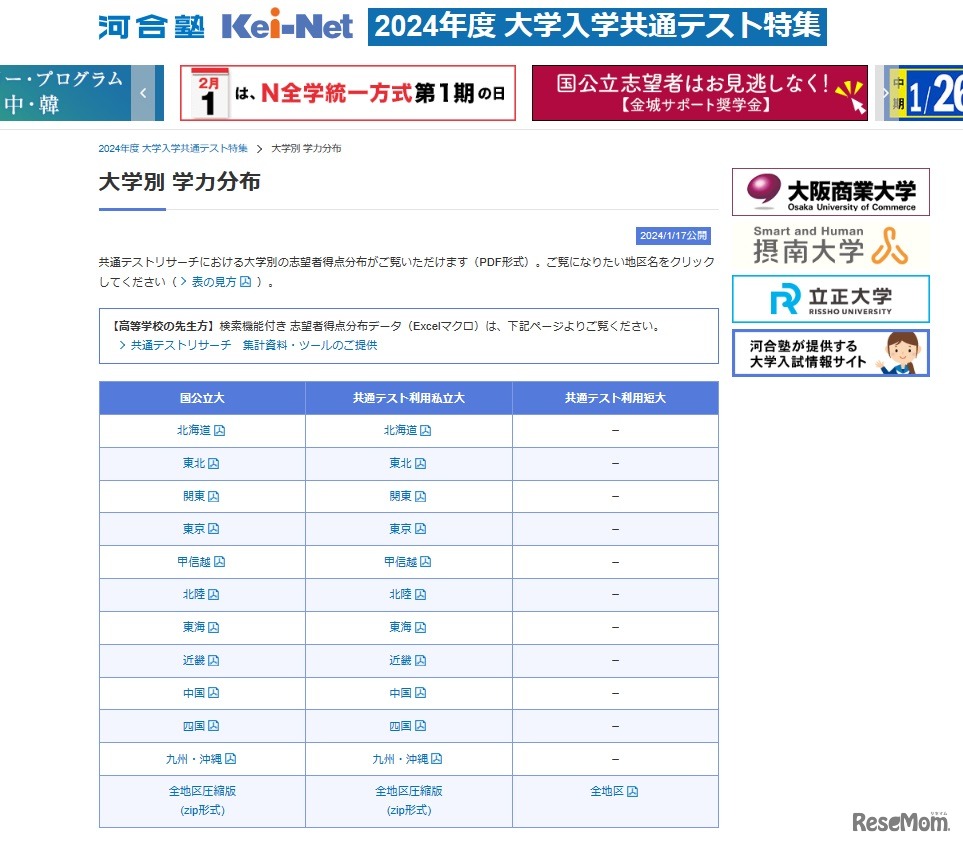Open the 金城サポート奨学金 banner

point(700,93)
